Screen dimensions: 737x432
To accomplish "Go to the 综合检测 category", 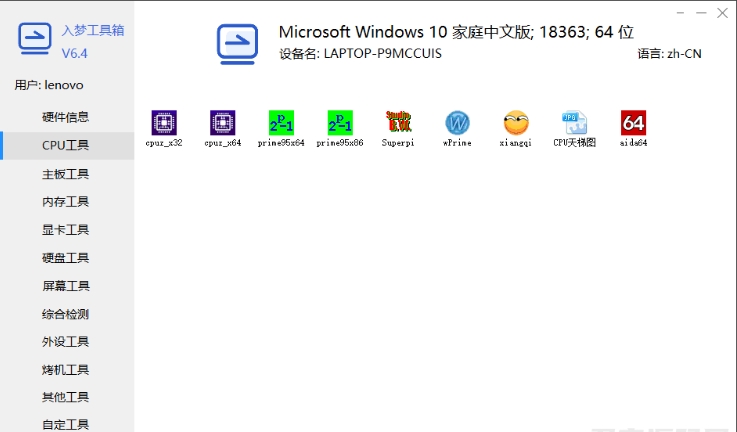I will tap(65, 314).
